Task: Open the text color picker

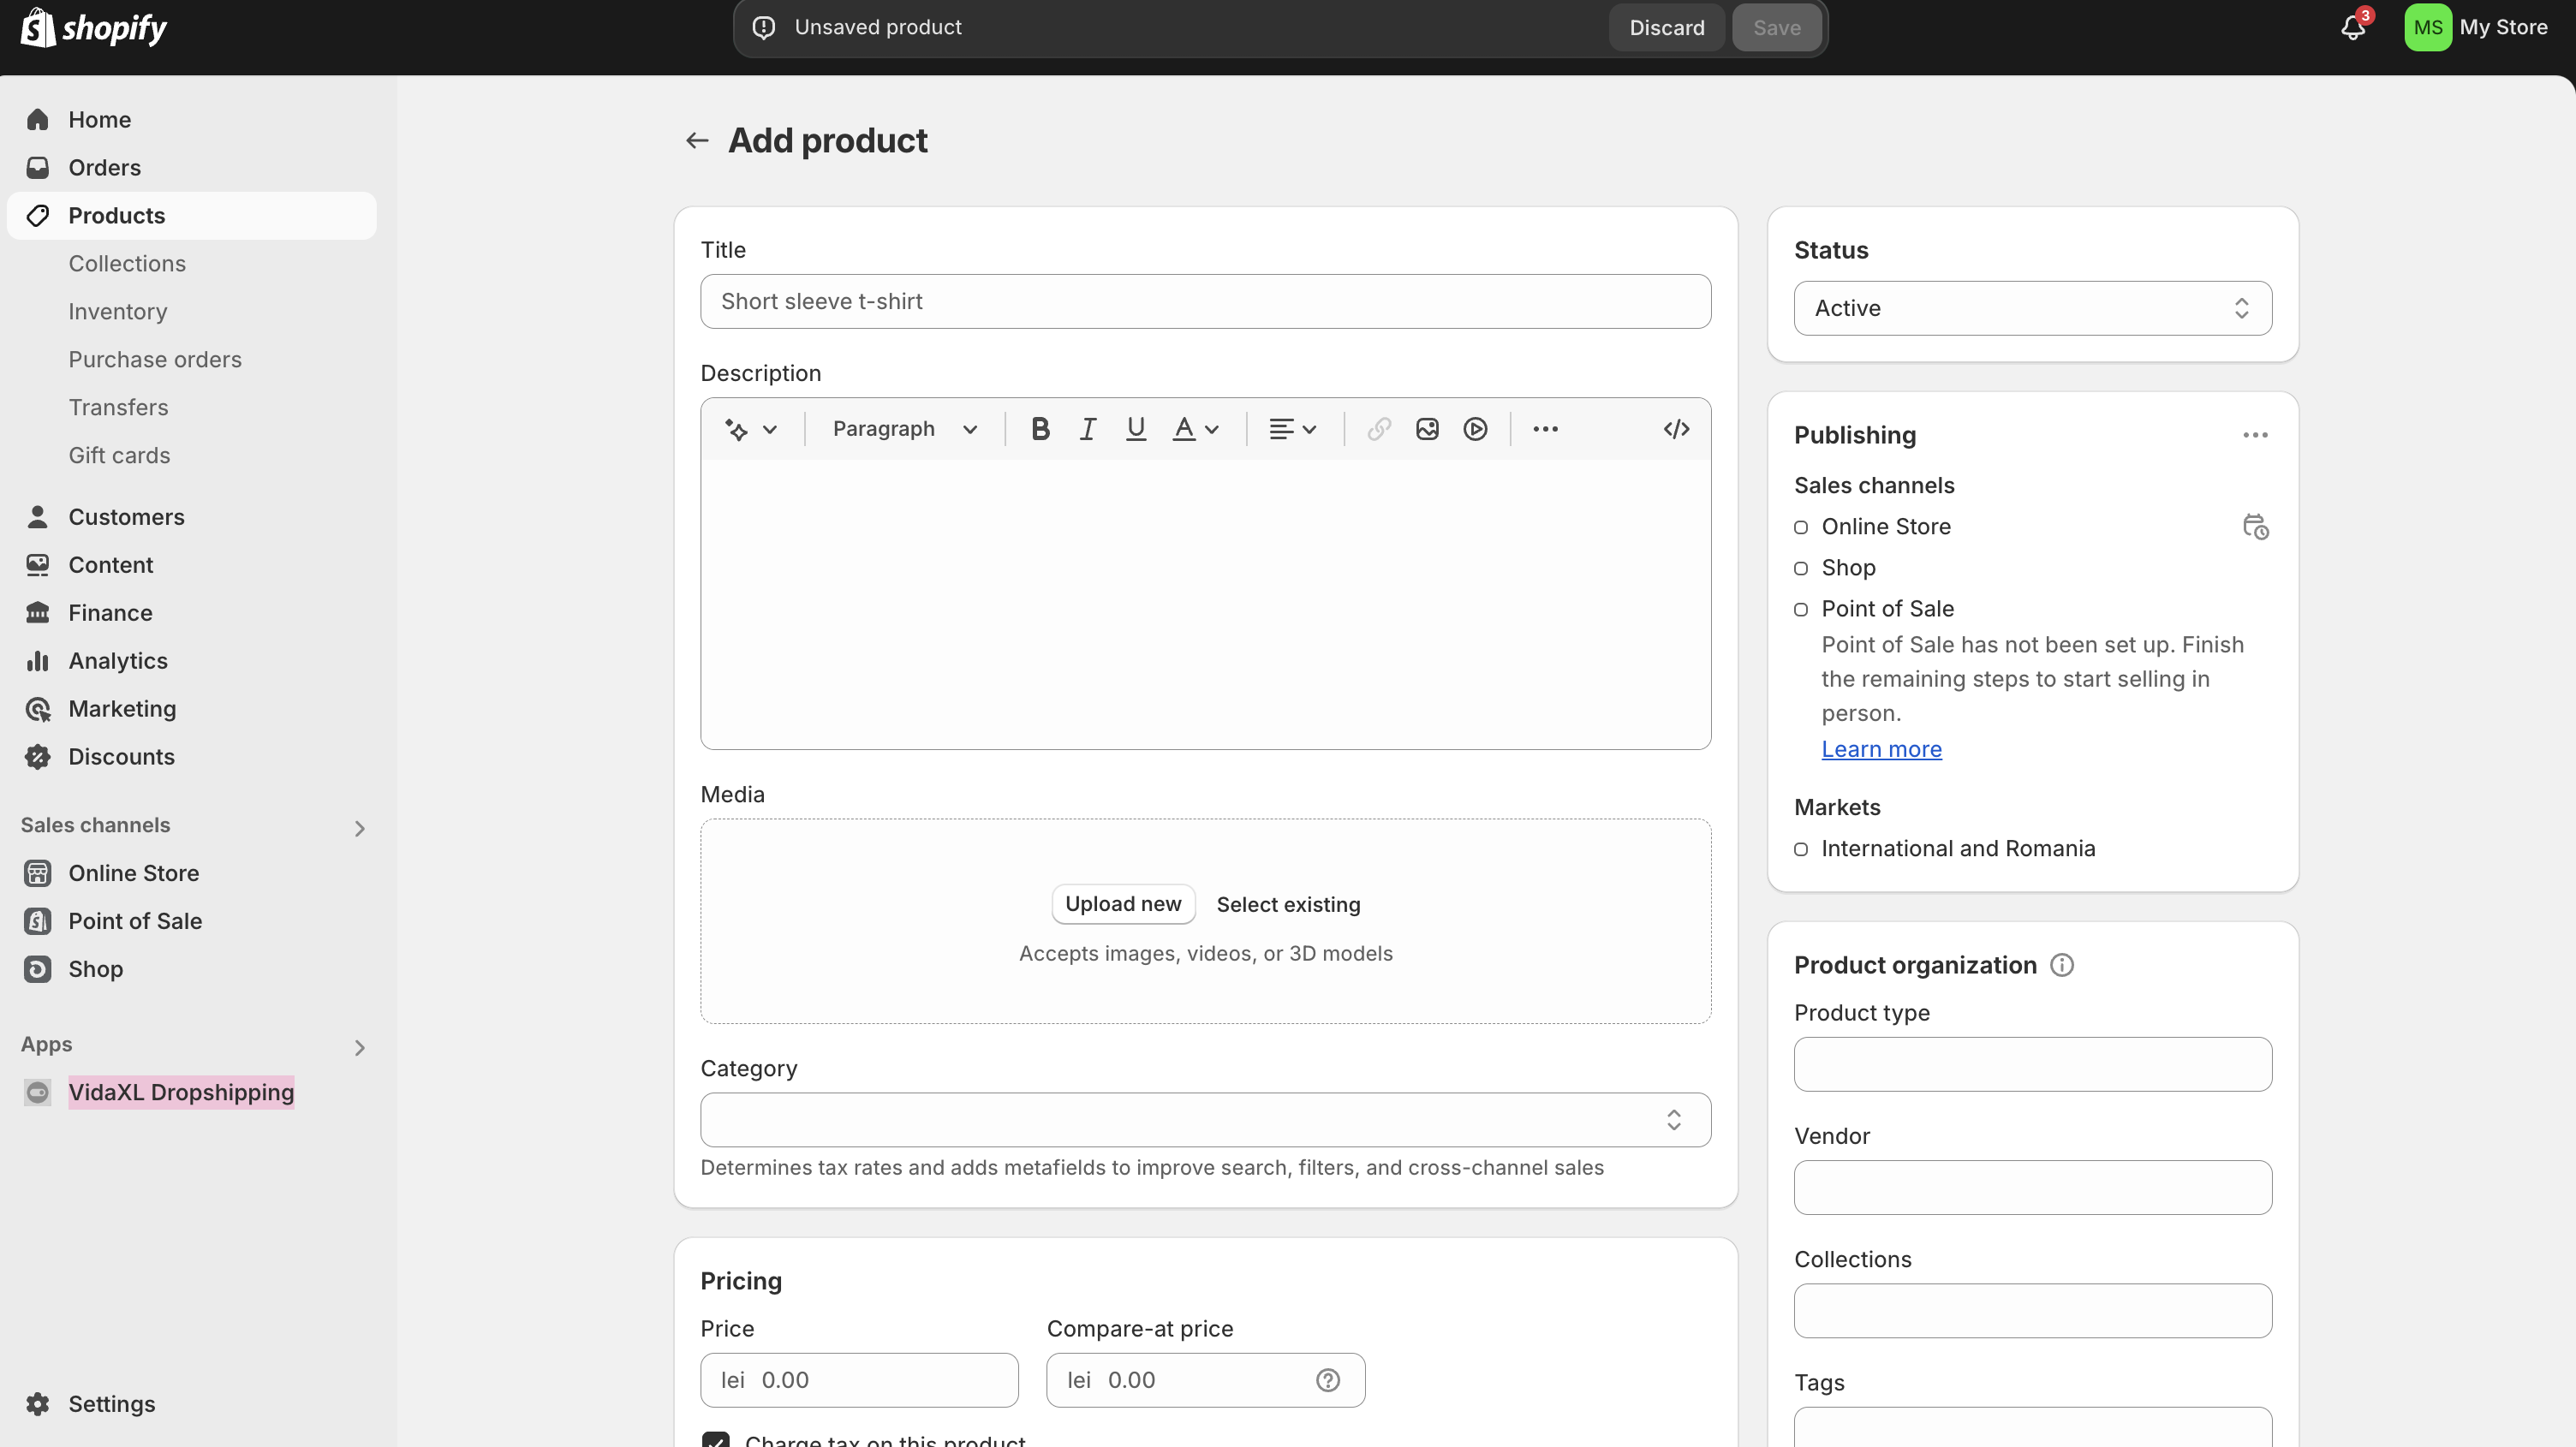Action: pyautogui.click(x=1195, y=429)
